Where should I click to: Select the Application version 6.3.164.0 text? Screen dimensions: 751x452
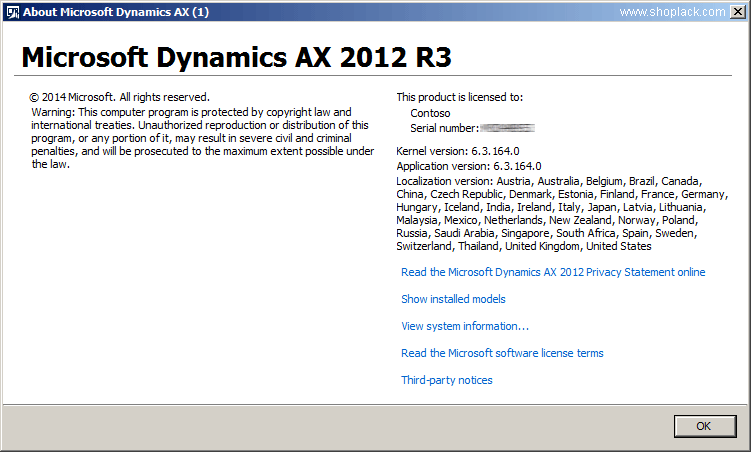pyautogui.click(x=469, y=166)
